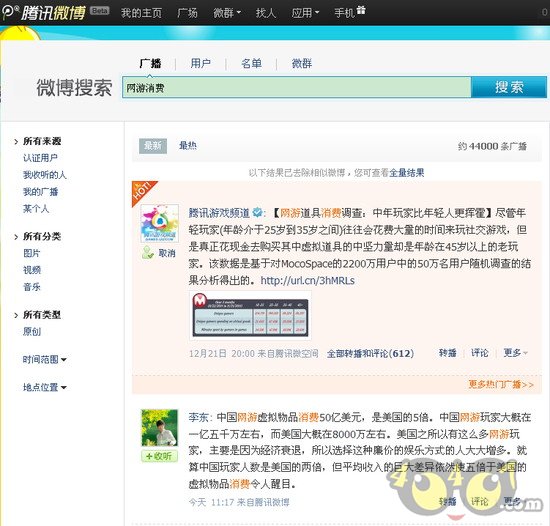Open 李东's avatar photo
The height and width of the screenshot is (526, 550).
160,427
